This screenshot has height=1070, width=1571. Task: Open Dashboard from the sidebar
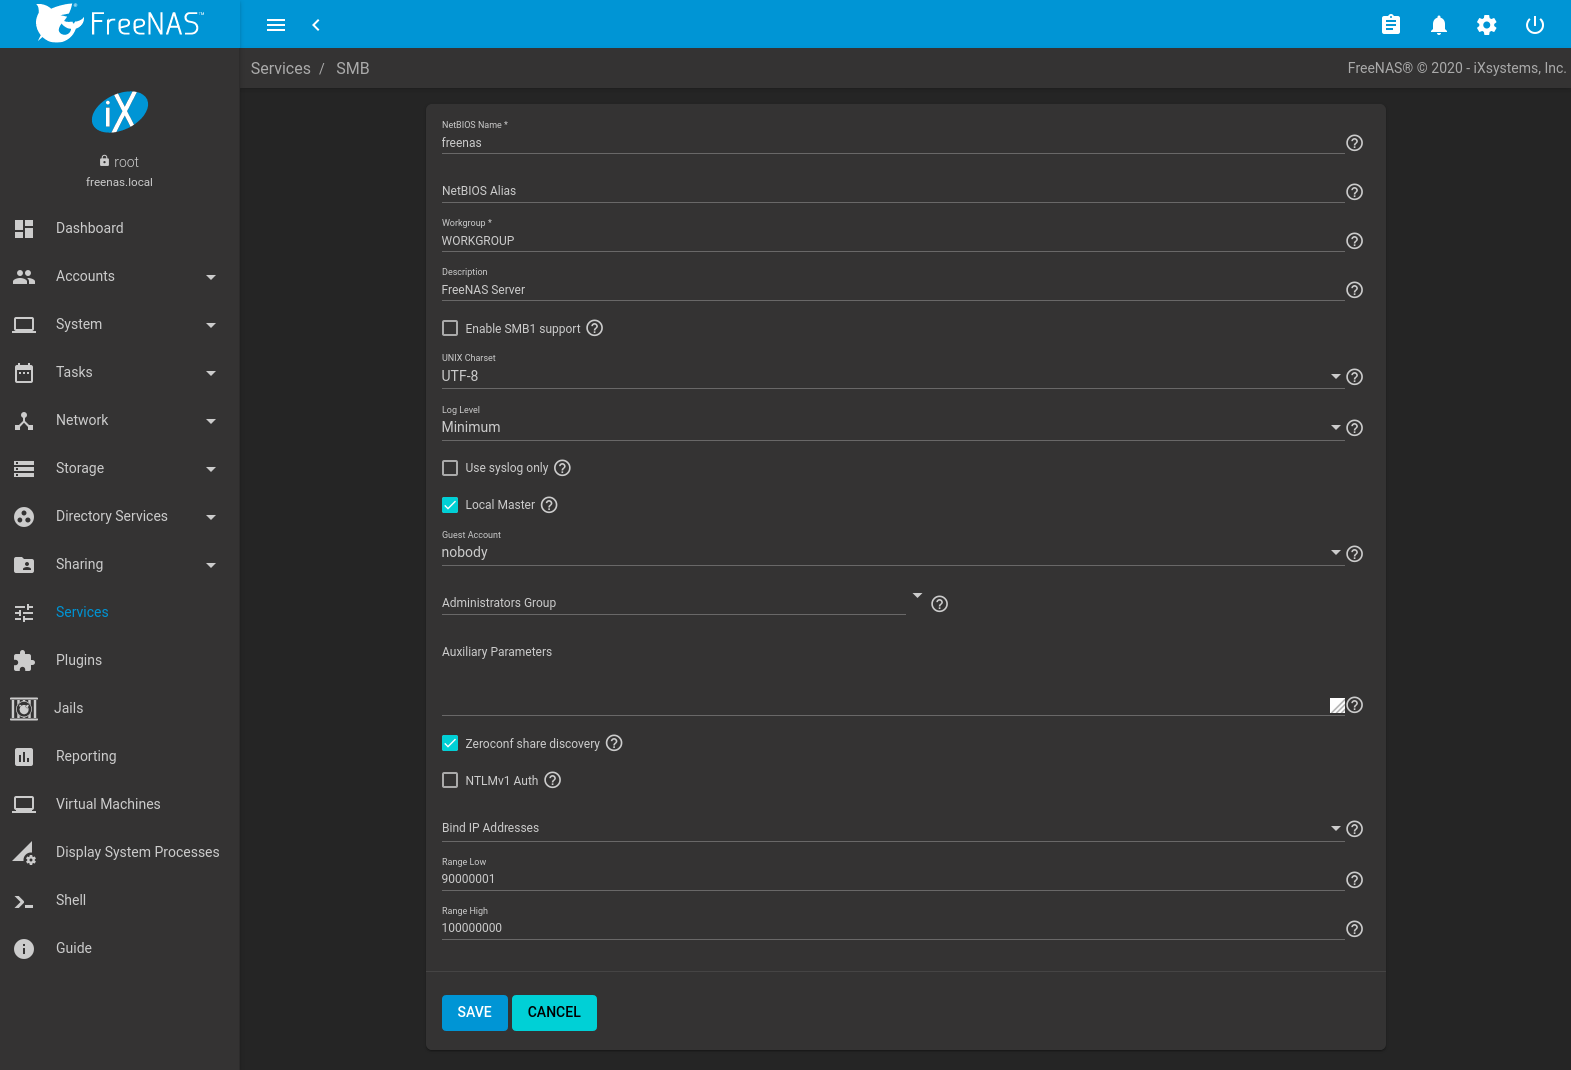(90, 228)
